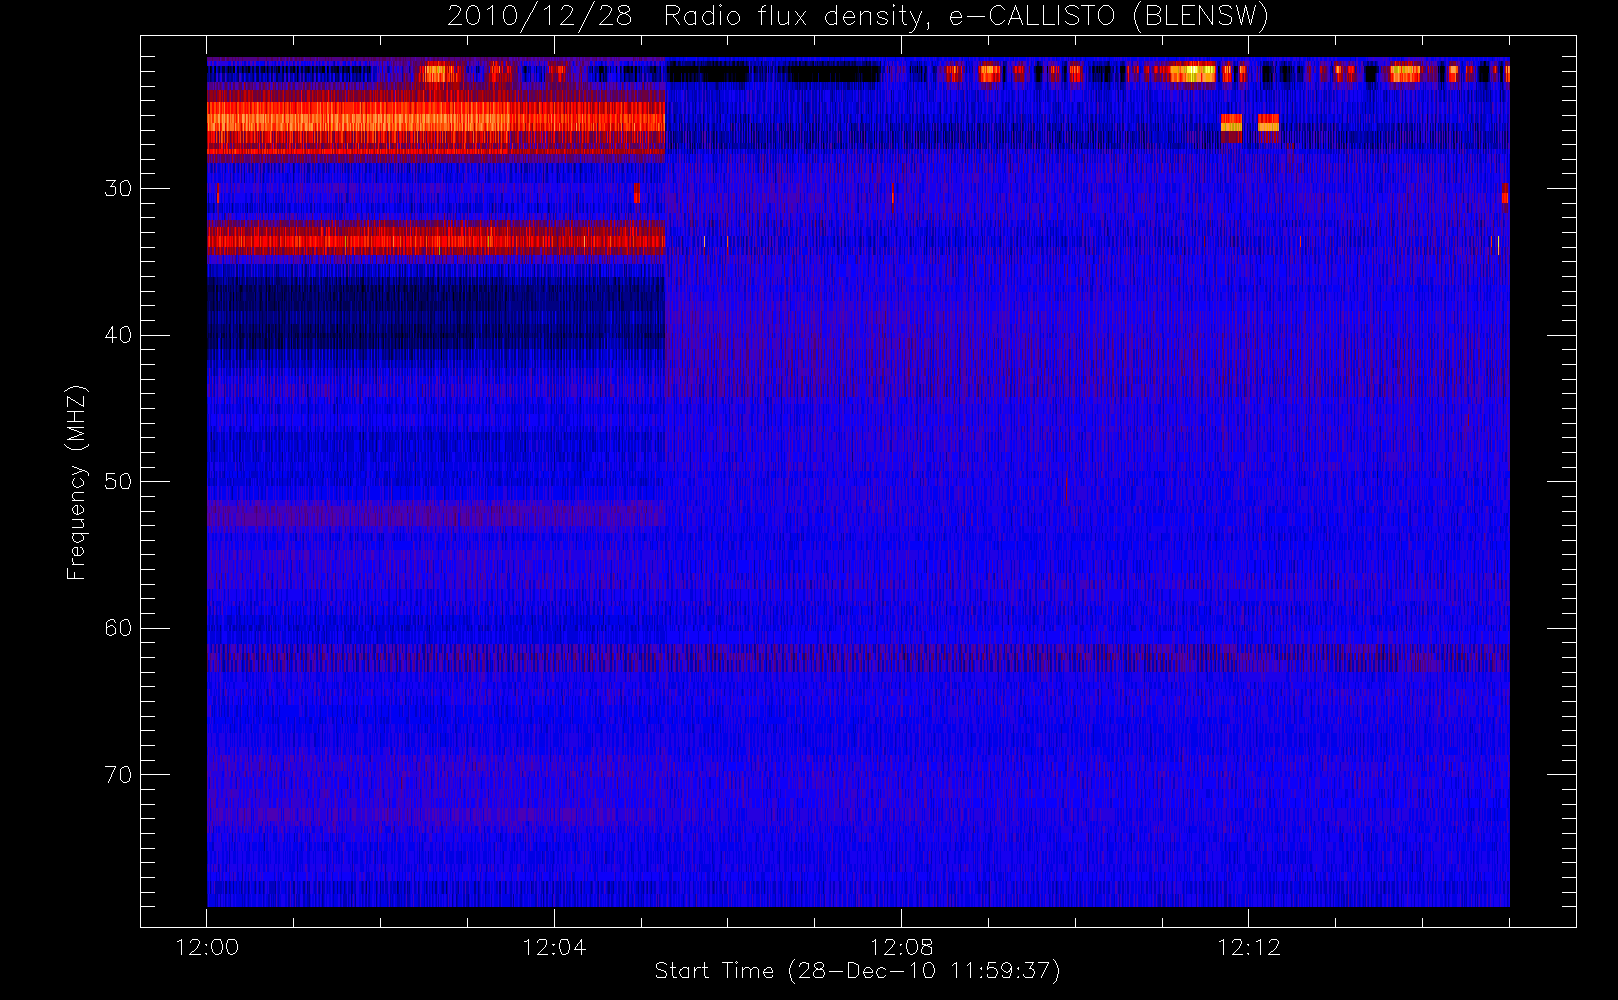Click the 30 frequency axis label

pos(118,188)
